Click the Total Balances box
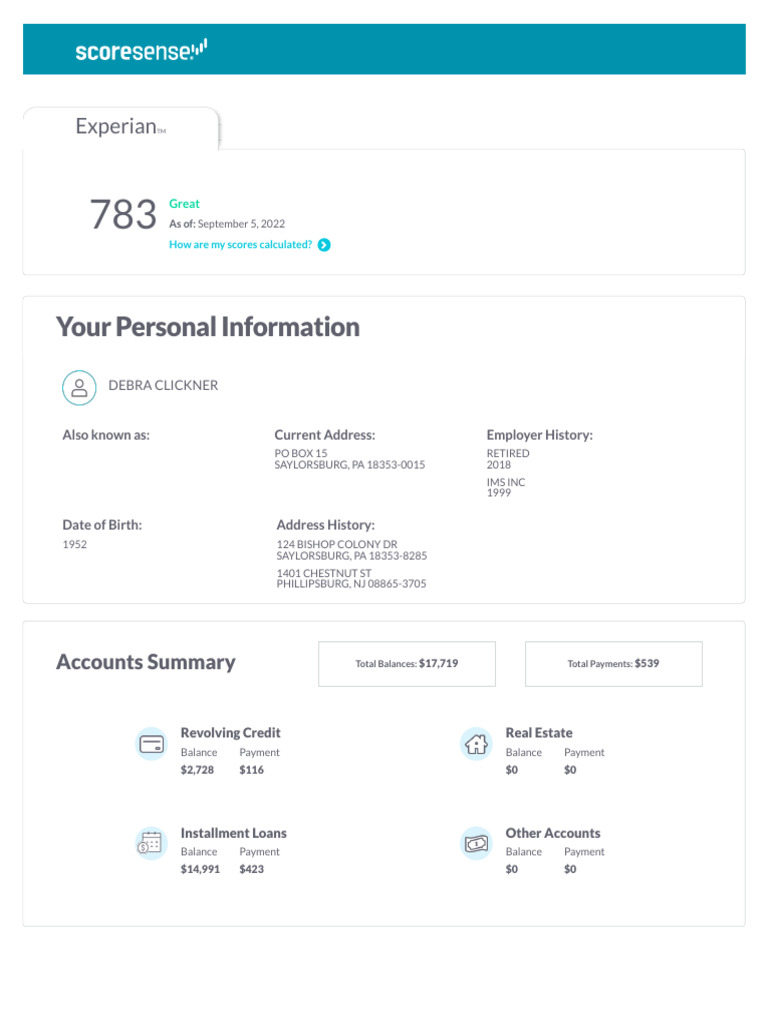The image size is (768, 1024). tap(407, 663)
